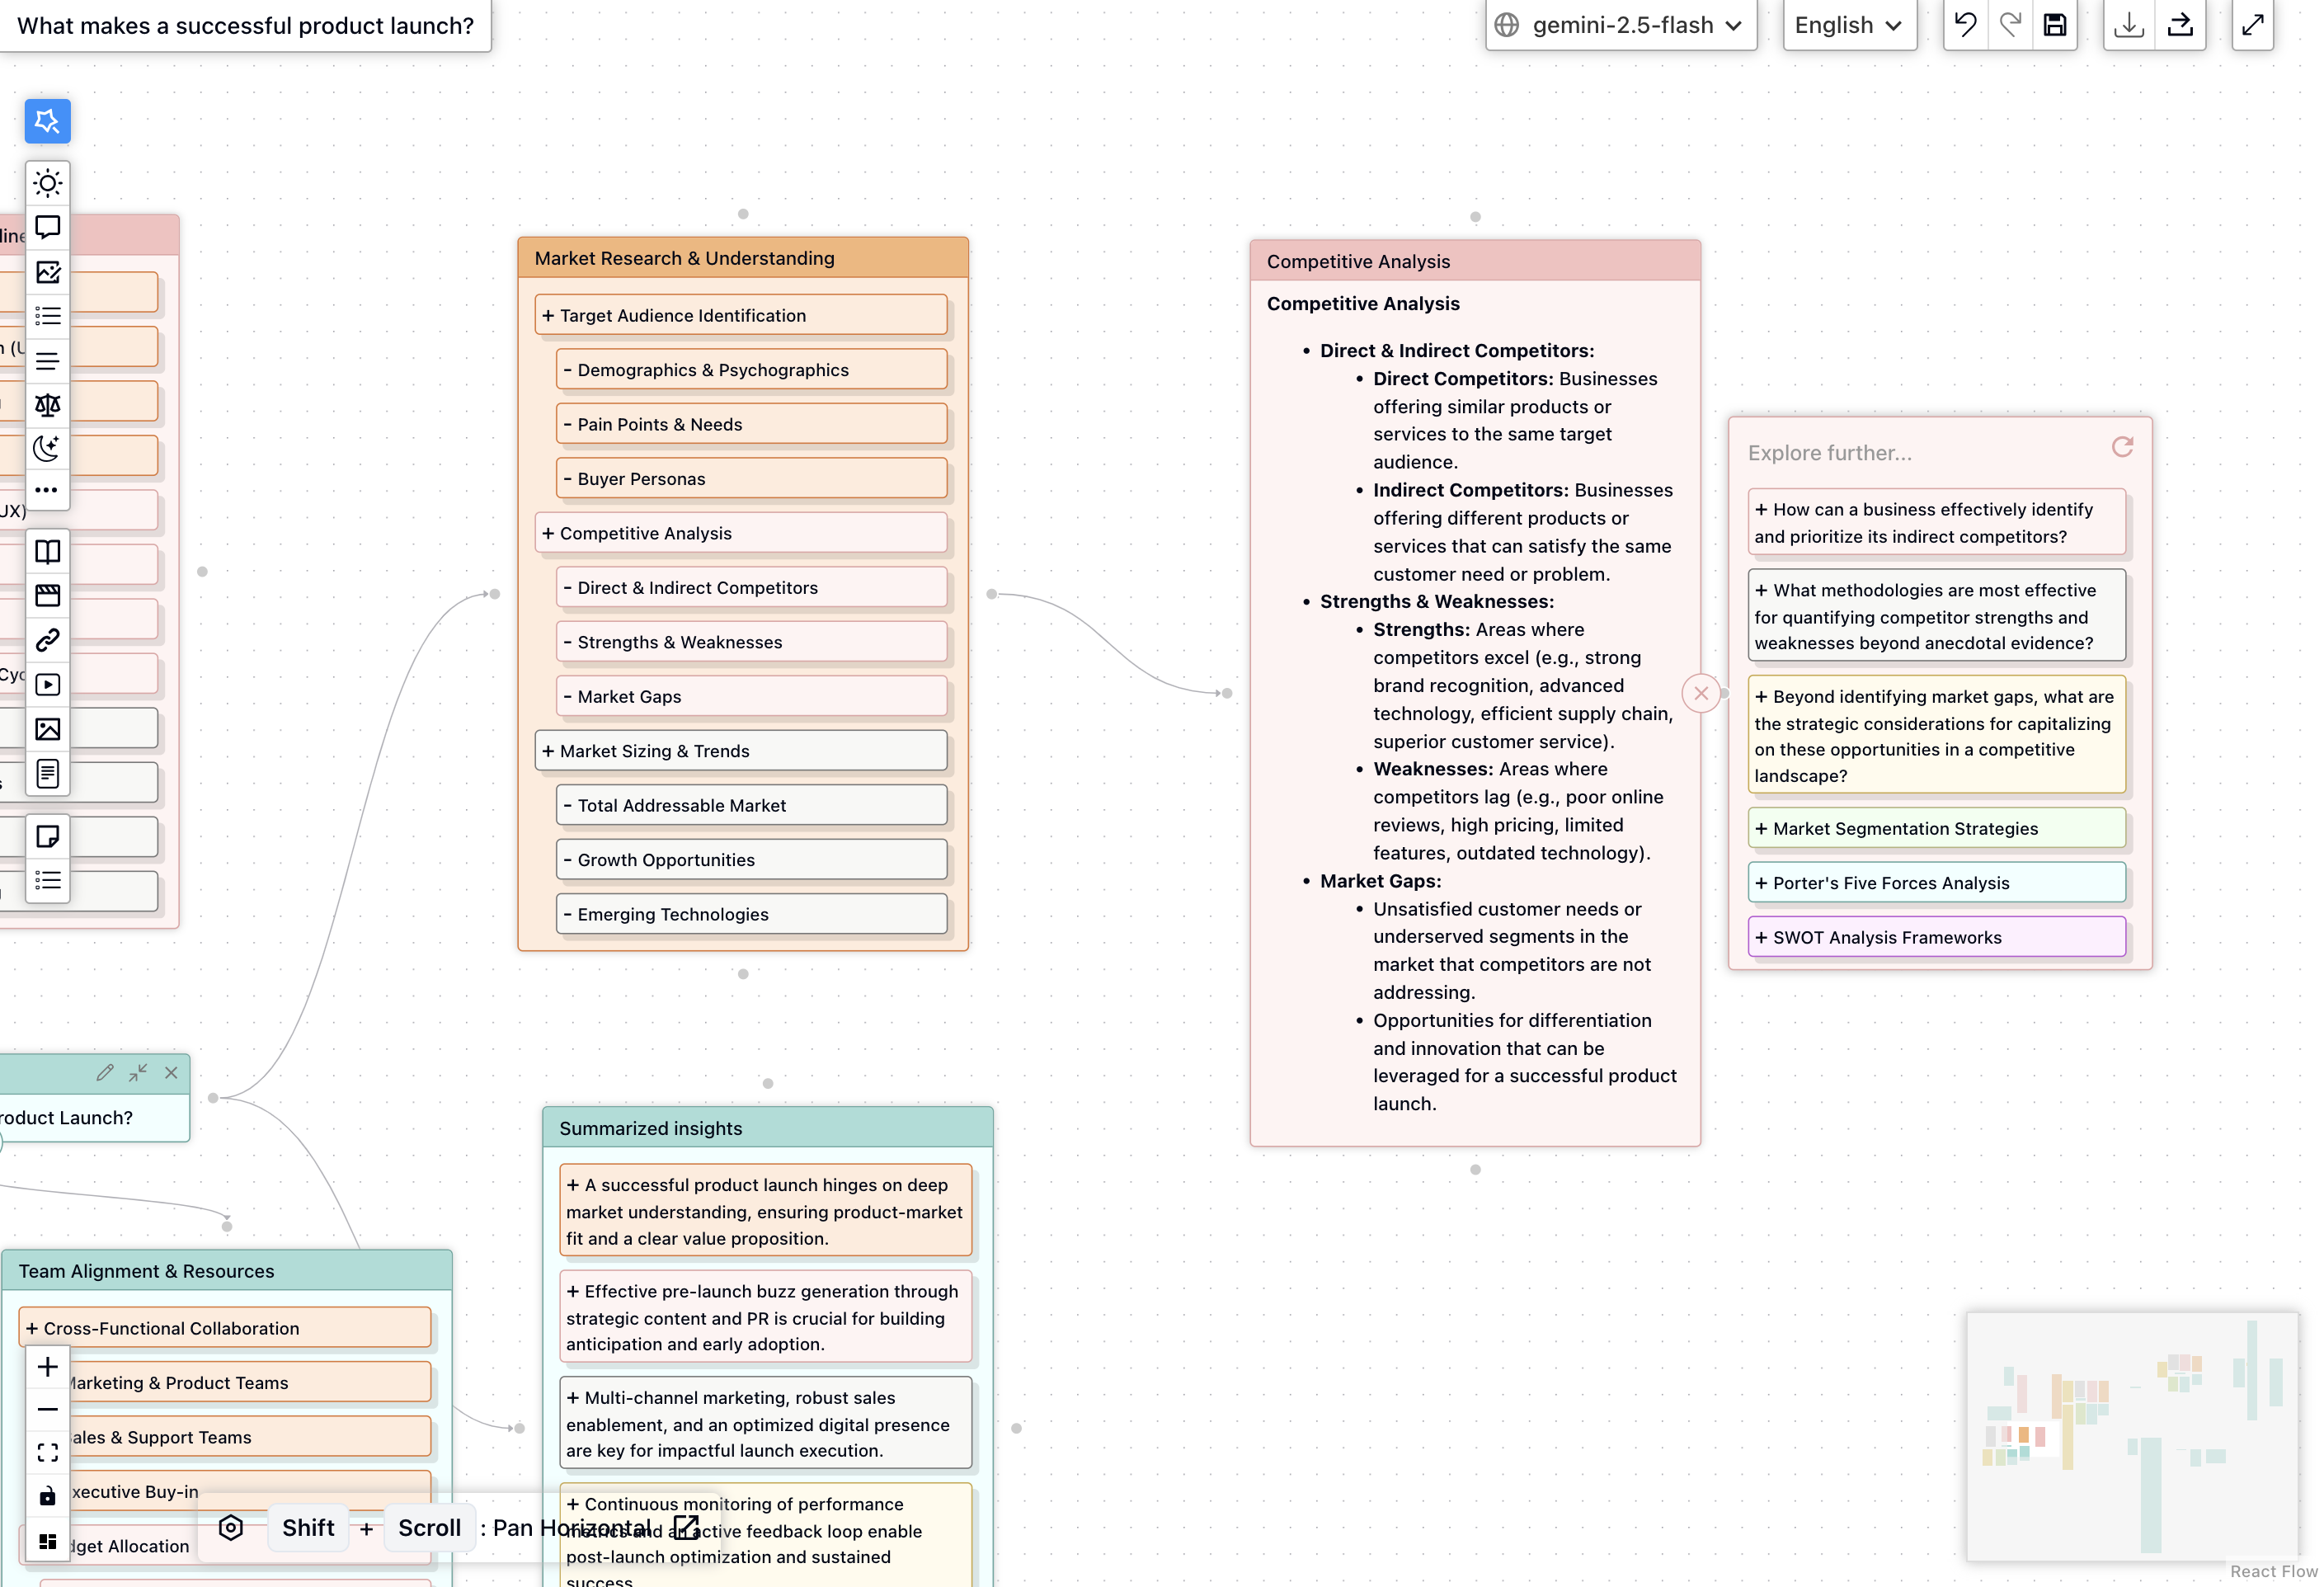This screenshot has height=1587, width=2324.
Task: Click the balance scales icon
Action: pos(47,404)
